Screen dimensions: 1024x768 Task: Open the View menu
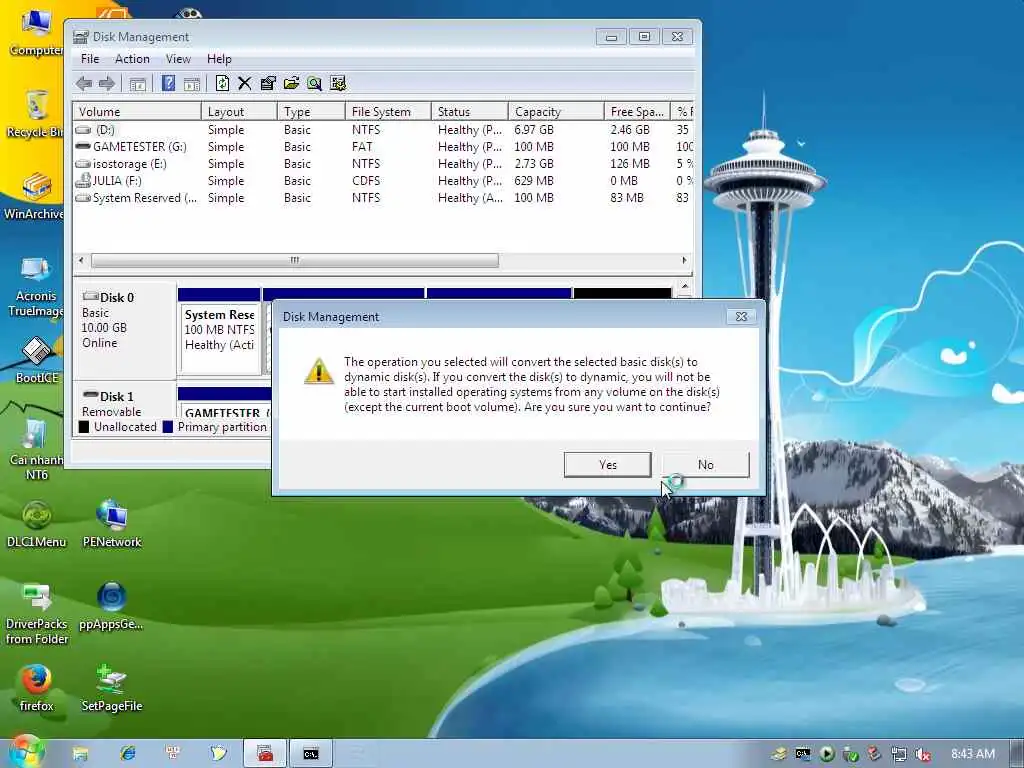click(x=178, y=59)
